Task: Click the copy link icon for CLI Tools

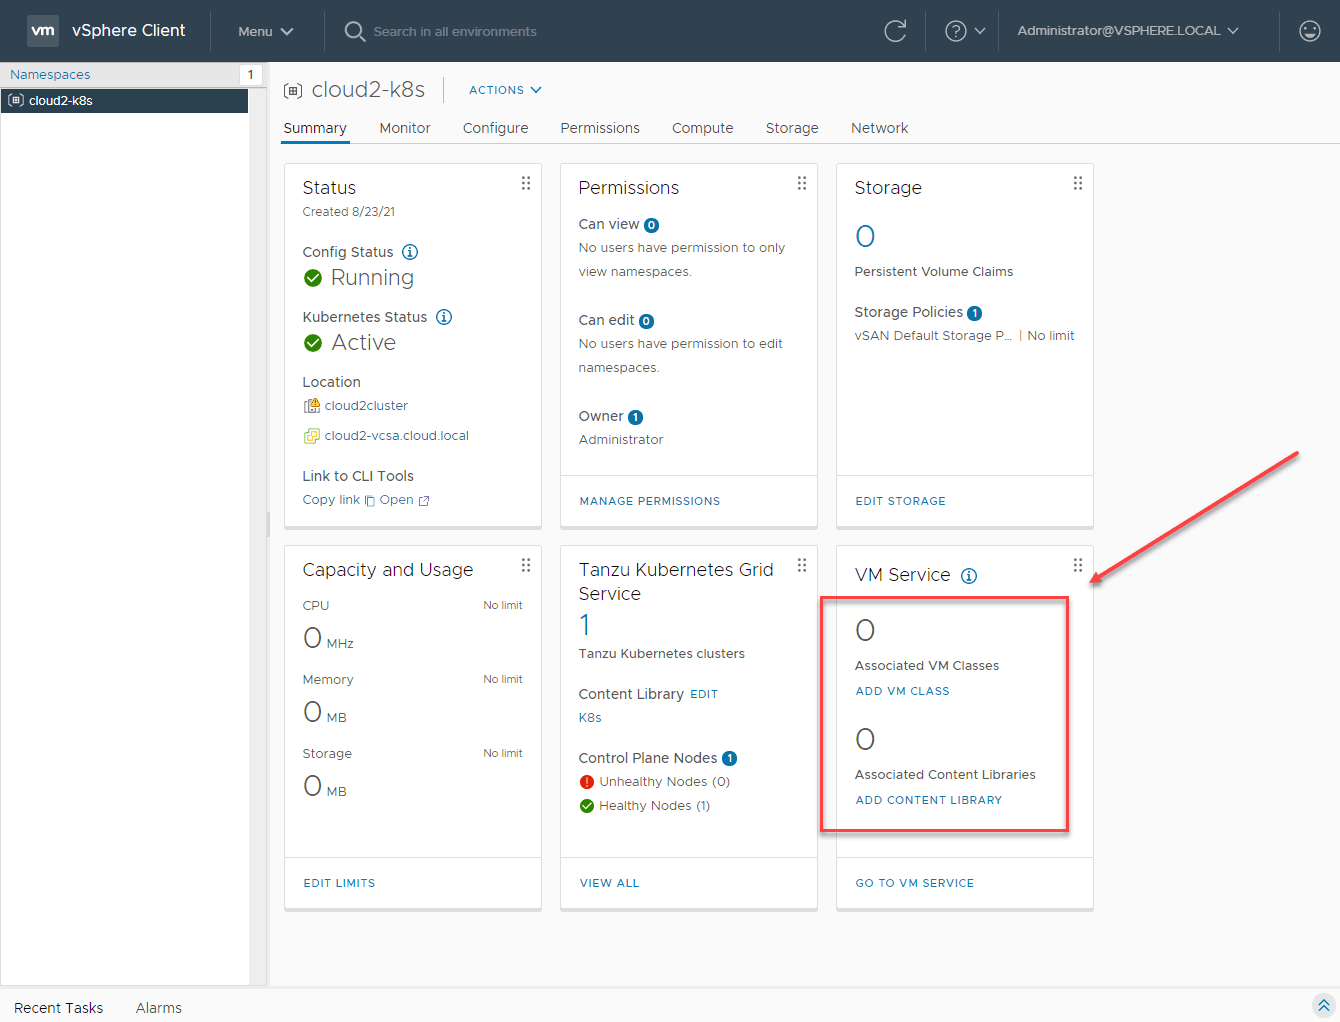Action: coord(369,501)
